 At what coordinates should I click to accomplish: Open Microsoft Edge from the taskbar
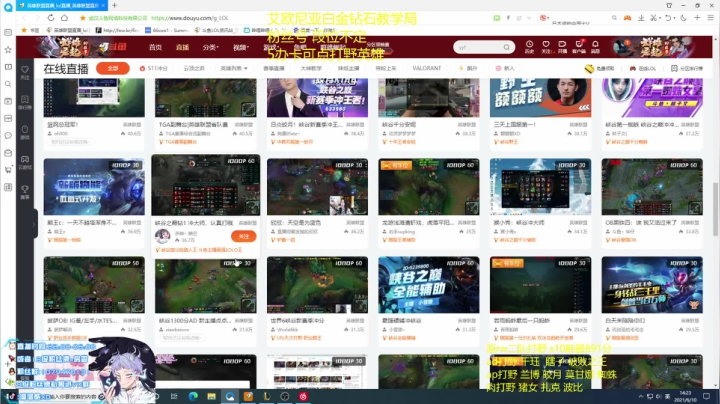pos(193,396)
